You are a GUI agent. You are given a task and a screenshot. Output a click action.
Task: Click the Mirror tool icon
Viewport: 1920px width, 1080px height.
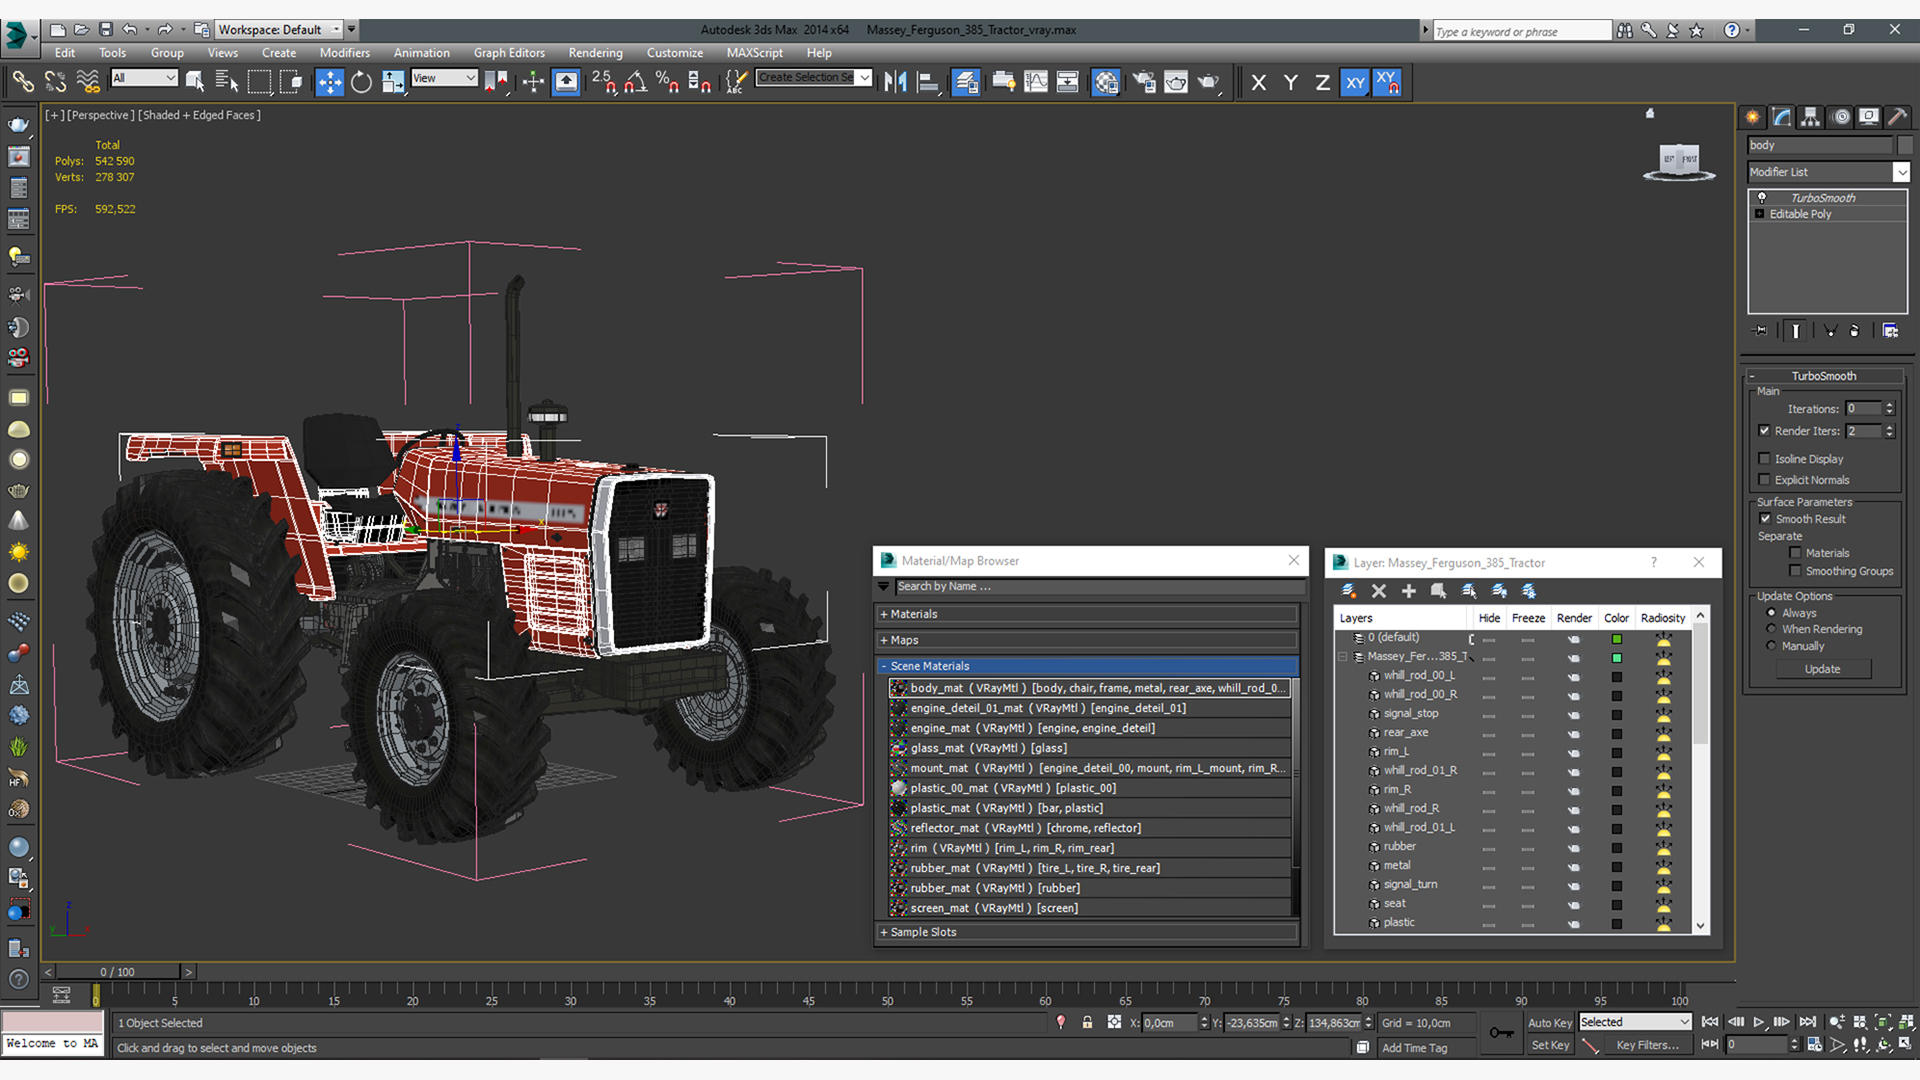895,82
